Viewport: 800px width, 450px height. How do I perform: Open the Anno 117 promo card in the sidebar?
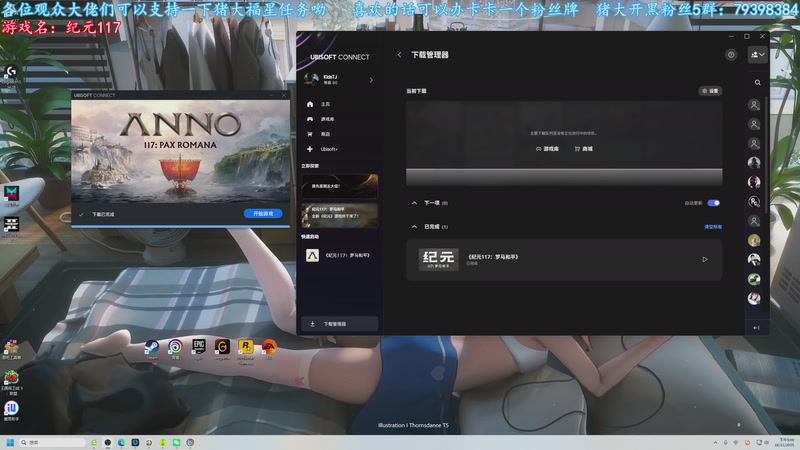coord(340,214)
